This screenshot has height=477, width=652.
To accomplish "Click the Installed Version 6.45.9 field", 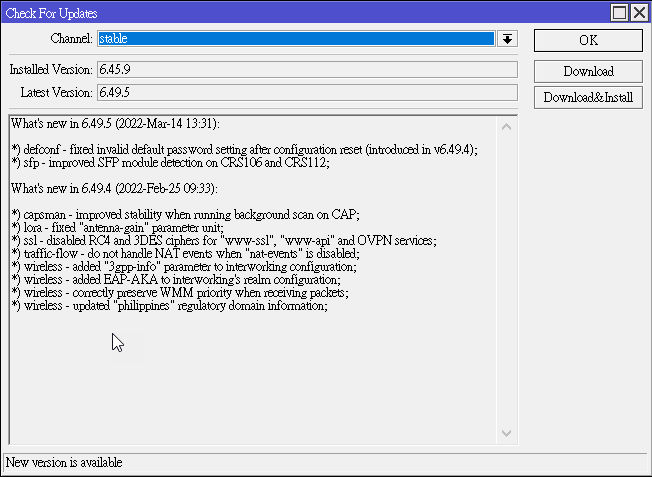I will coord(307,69).
